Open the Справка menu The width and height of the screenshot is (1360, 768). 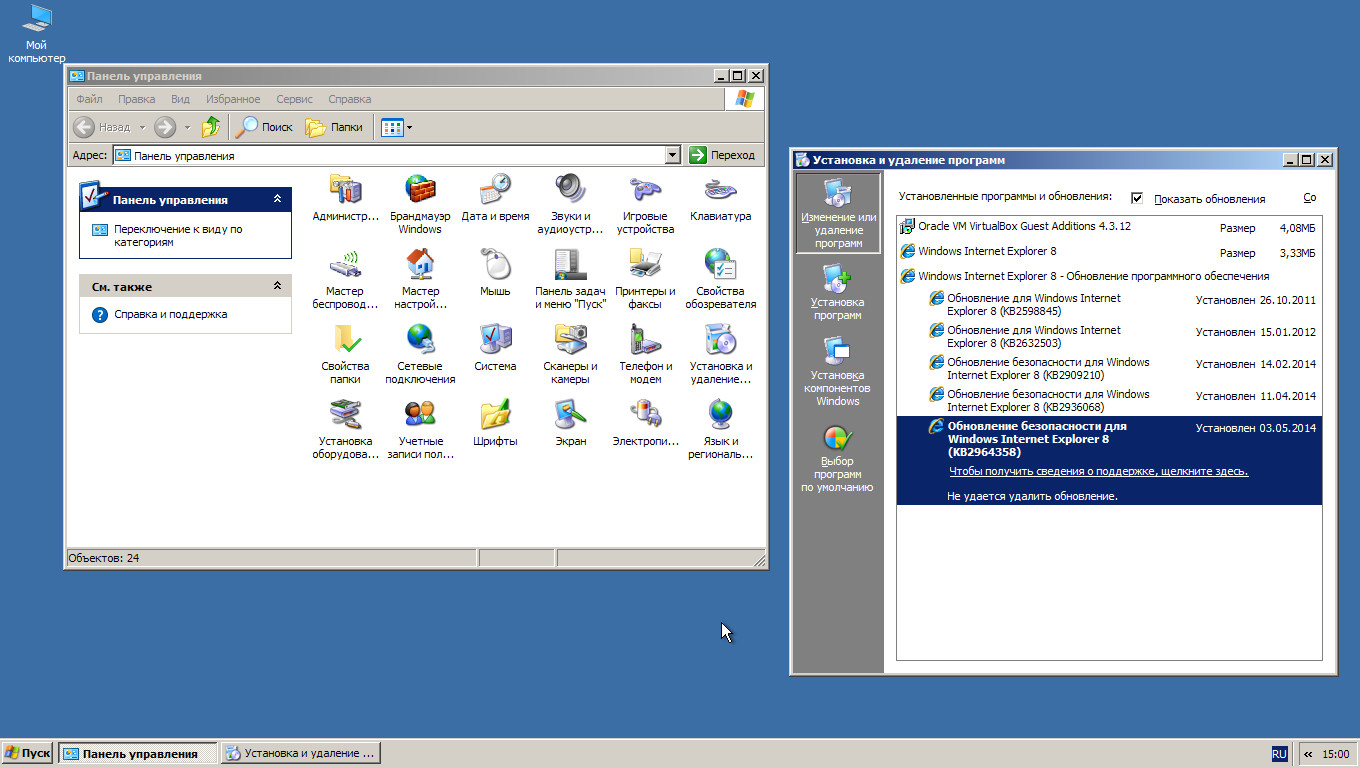click(349, 99)
